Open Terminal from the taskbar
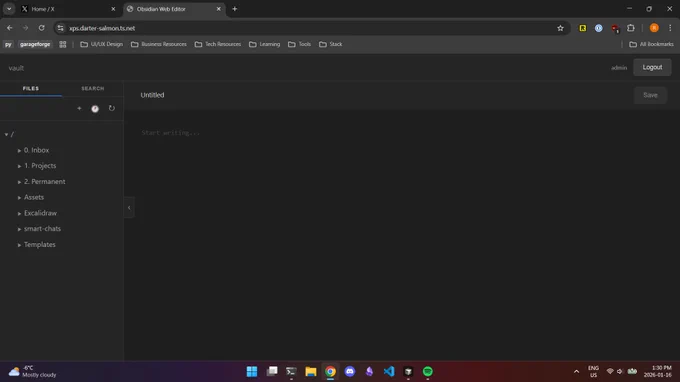 291,372
